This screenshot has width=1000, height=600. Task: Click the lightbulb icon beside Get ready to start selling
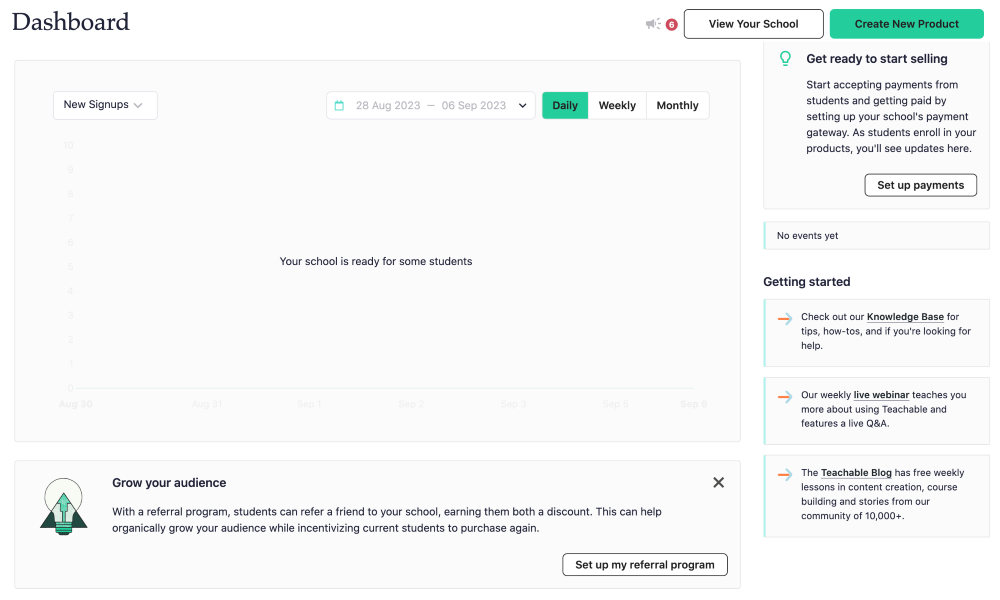785,59
